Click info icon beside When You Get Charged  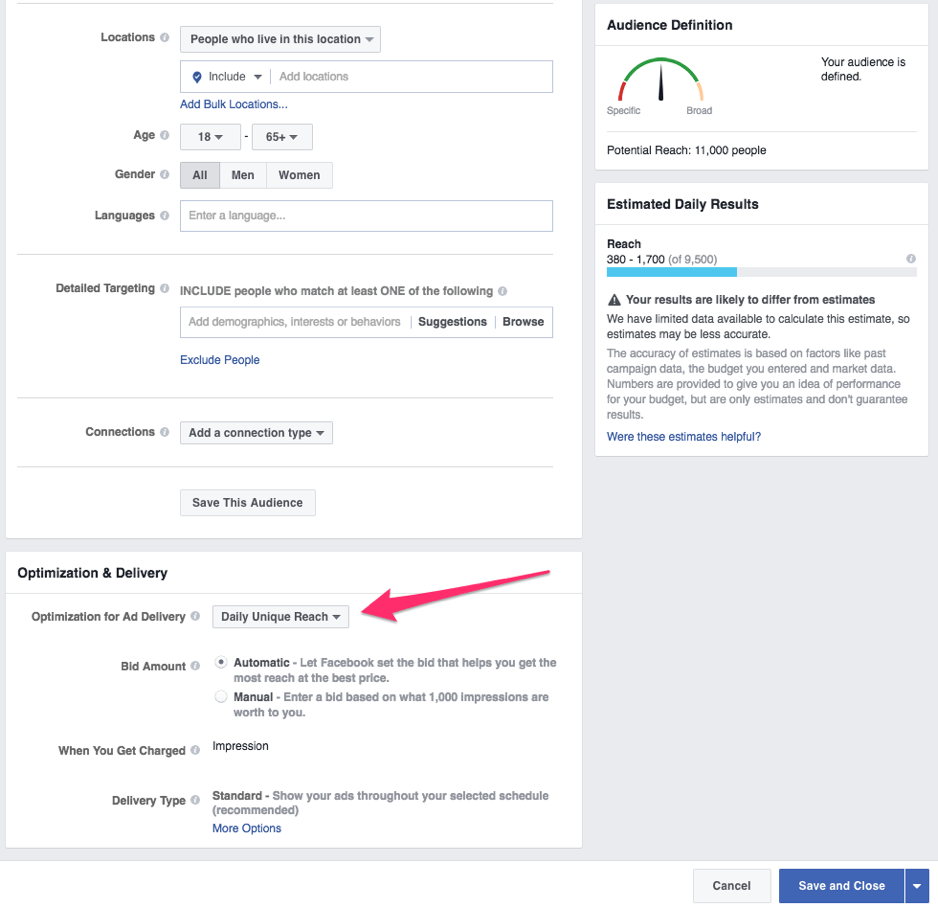195,750
